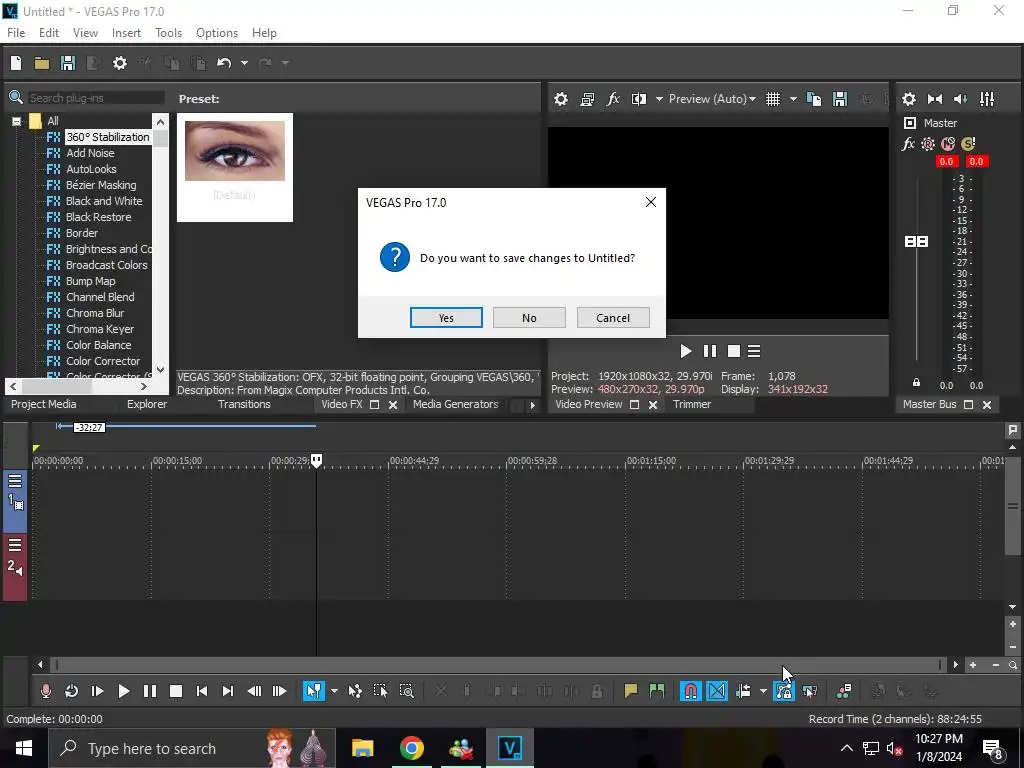Select the Bump Map effect
Screen dimensions: 1024x768
tap(90, 281)
